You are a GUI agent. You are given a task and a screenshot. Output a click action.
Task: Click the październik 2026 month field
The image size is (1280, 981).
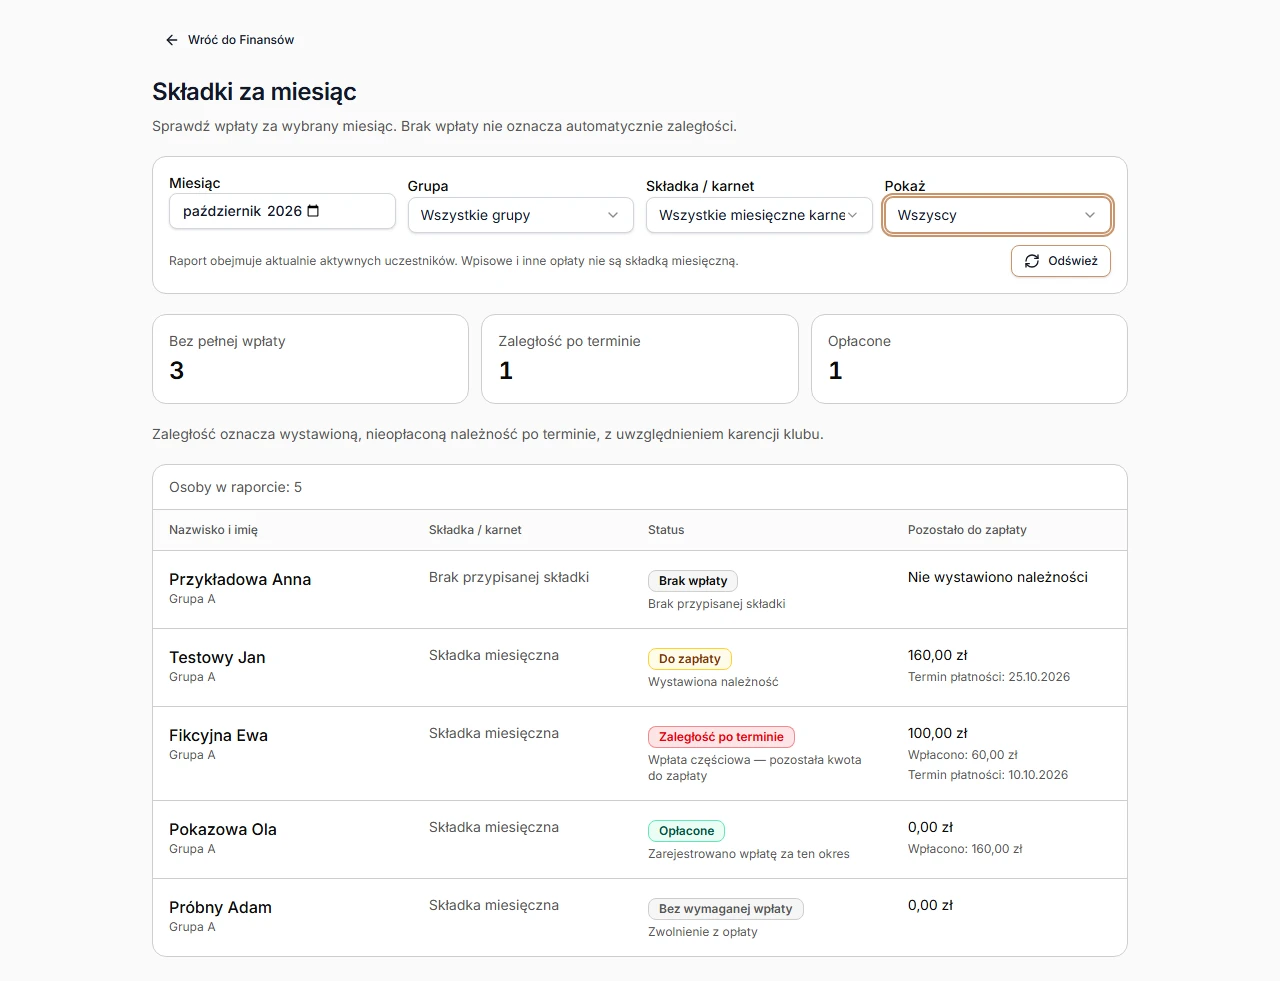tap(282, 211)
